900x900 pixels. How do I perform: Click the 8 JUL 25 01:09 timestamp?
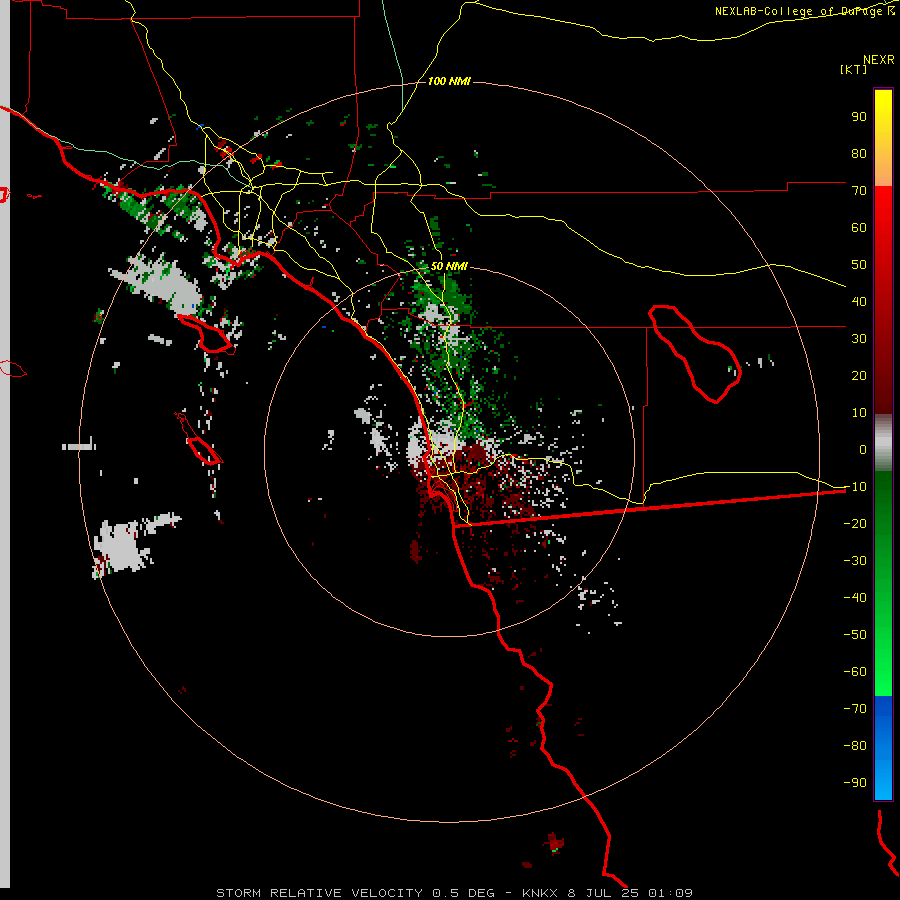(x=630, y=893)
